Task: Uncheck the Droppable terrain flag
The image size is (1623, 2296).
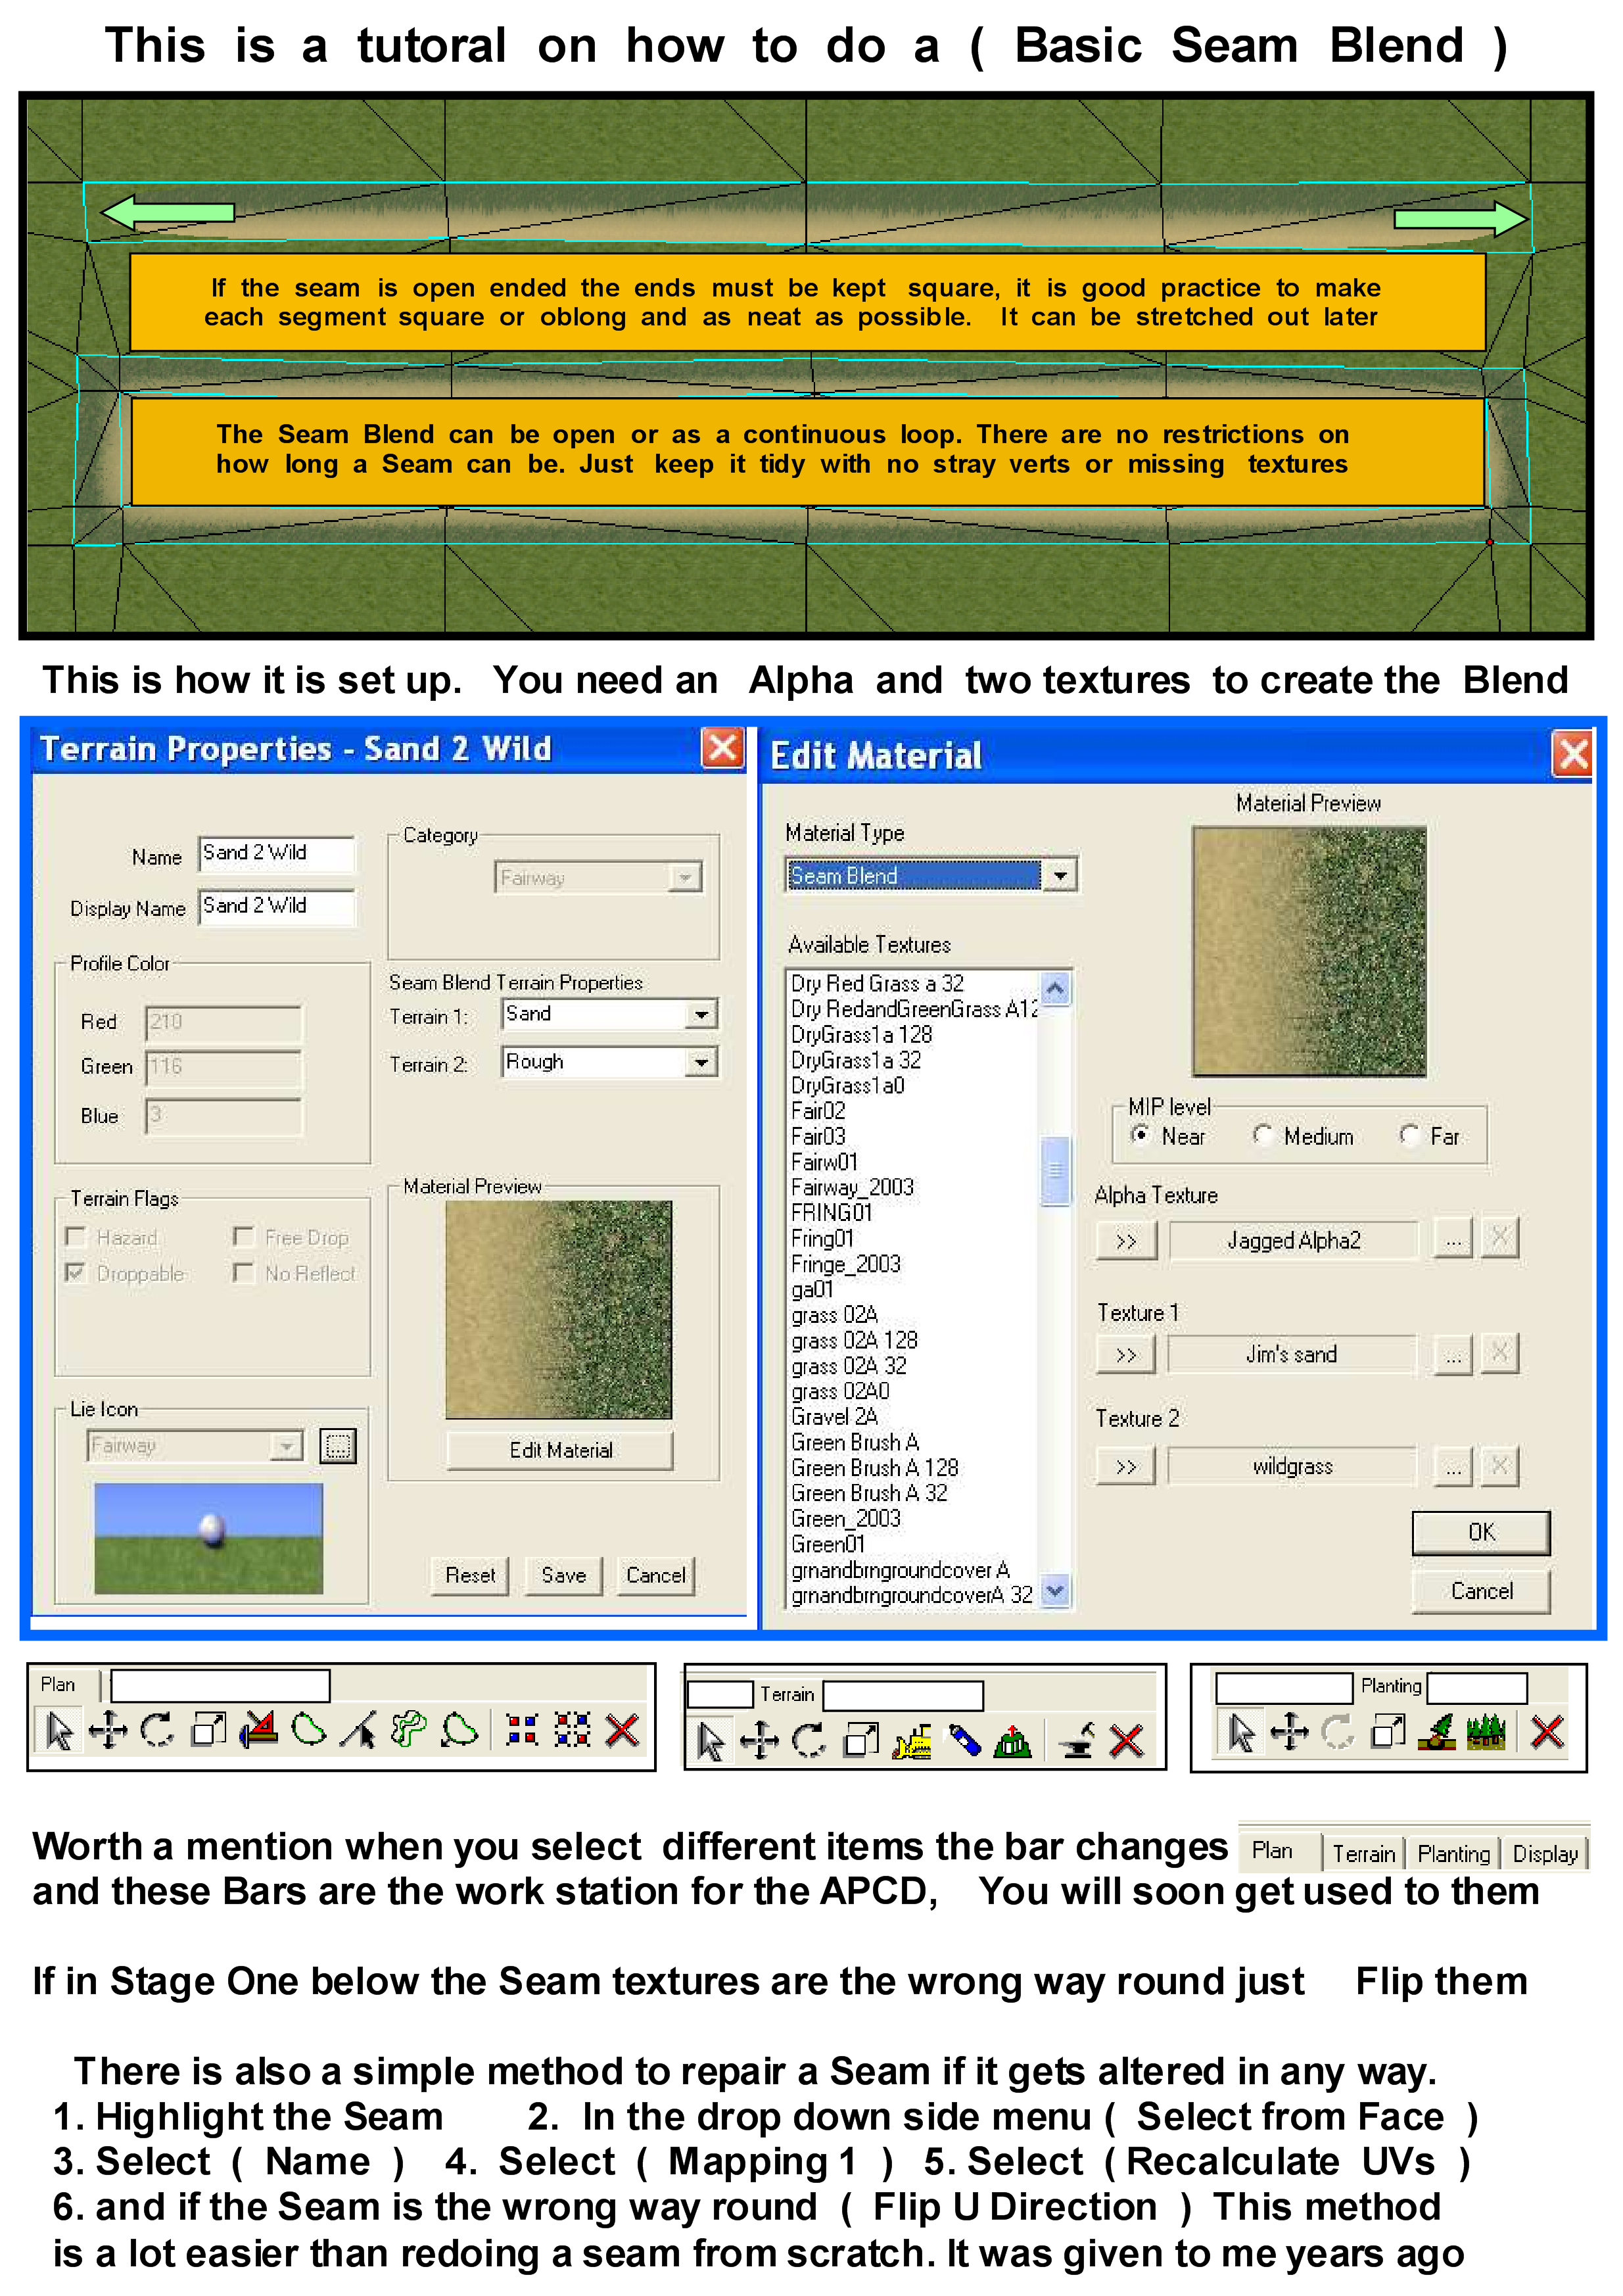Action: pyautogui.click(x=77, y=1273)
